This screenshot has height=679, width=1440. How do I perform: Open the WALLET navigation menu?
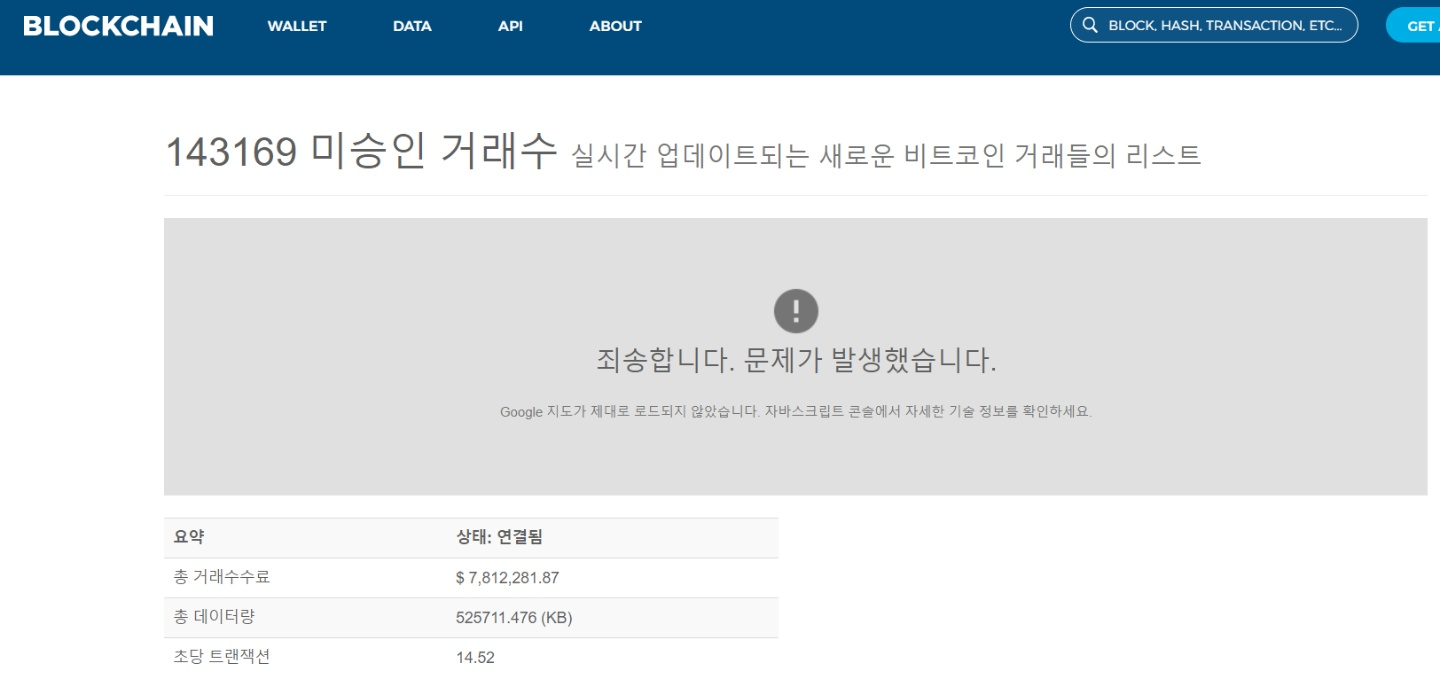[x=296, y=26]
